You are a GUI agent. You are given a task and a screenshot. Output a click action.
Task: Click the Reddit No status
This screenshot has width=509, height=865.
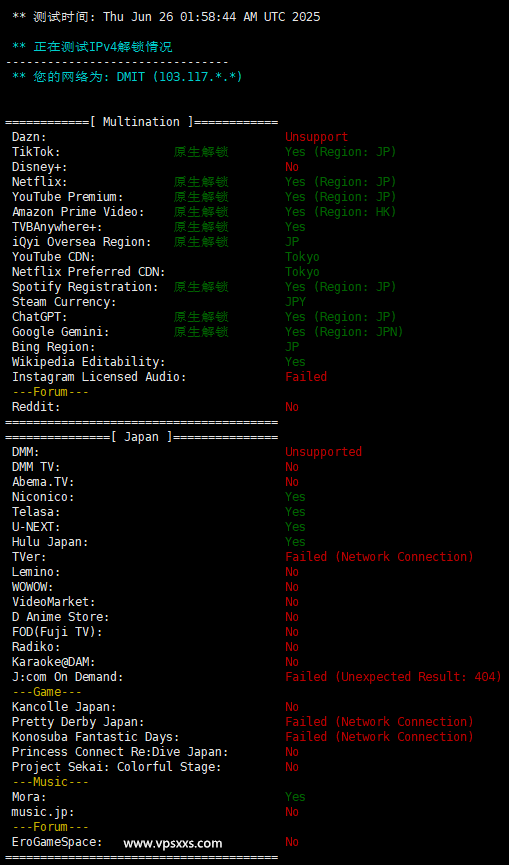point(292,407)
